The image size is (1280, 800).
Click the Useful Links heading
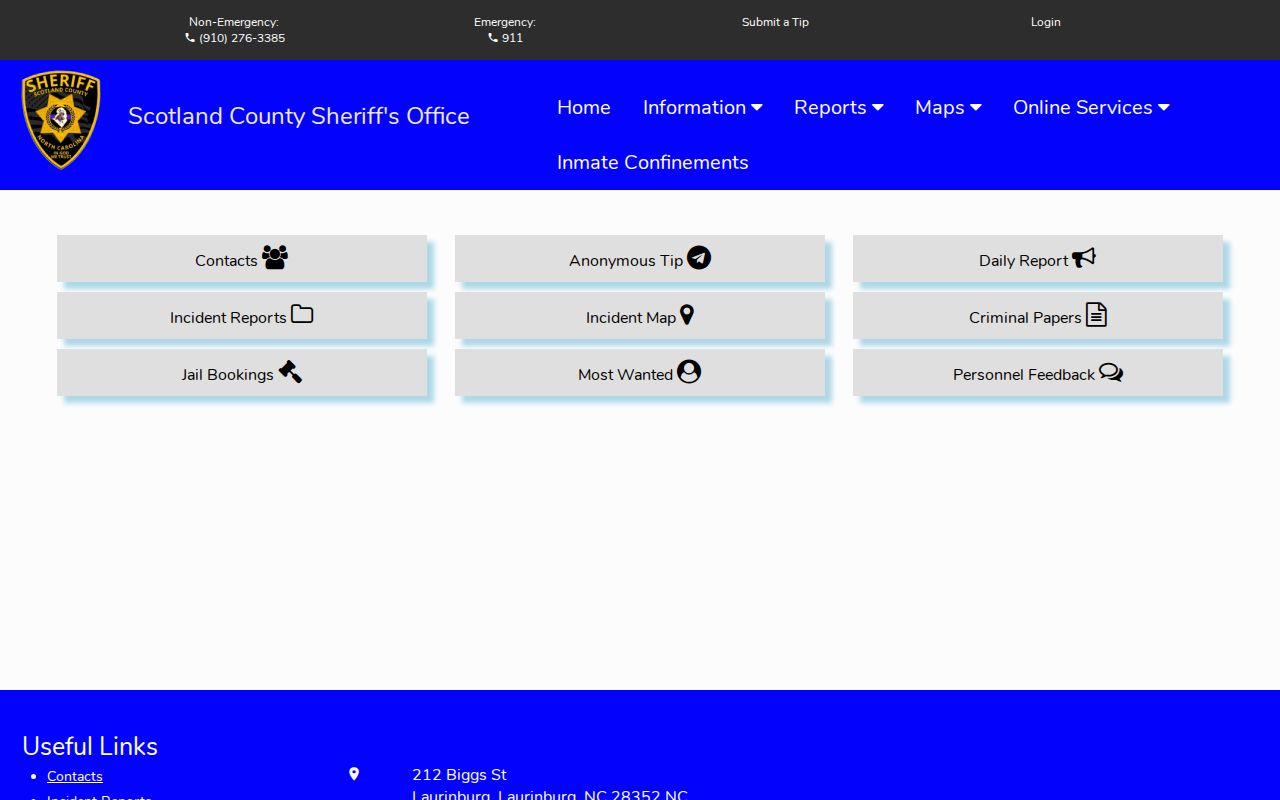(90, 746)
